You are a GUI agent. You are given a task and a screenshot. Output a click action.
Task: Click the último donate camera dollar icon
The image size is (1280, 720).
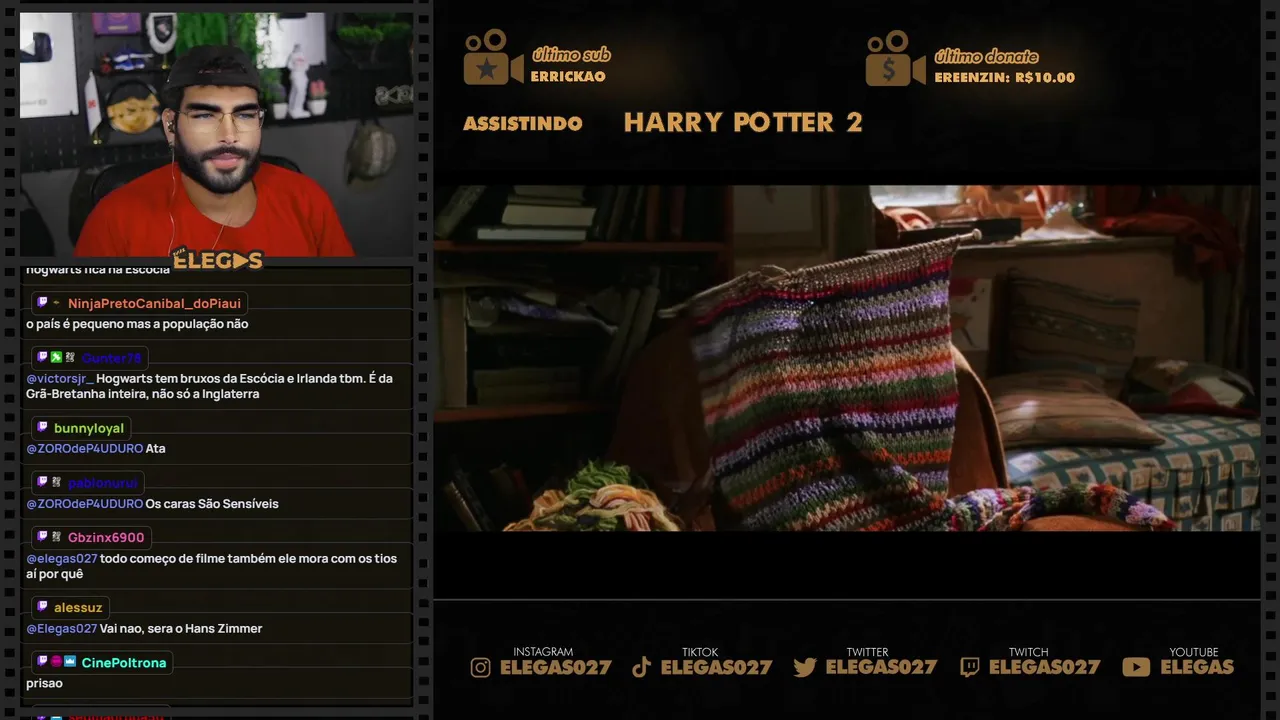[x=895, y=57]
